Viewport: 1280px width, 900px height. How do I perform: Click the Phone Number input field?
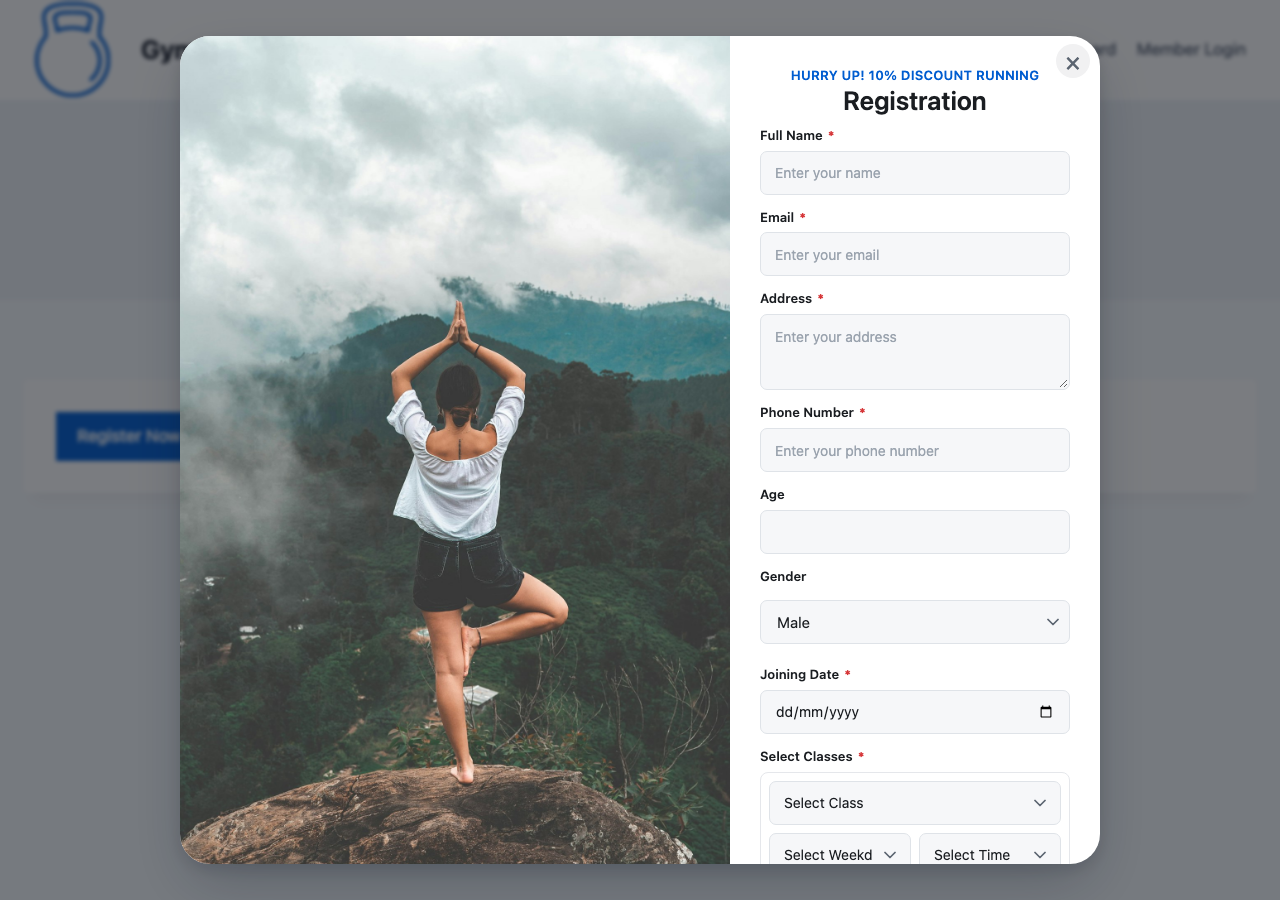click(914, 451)
